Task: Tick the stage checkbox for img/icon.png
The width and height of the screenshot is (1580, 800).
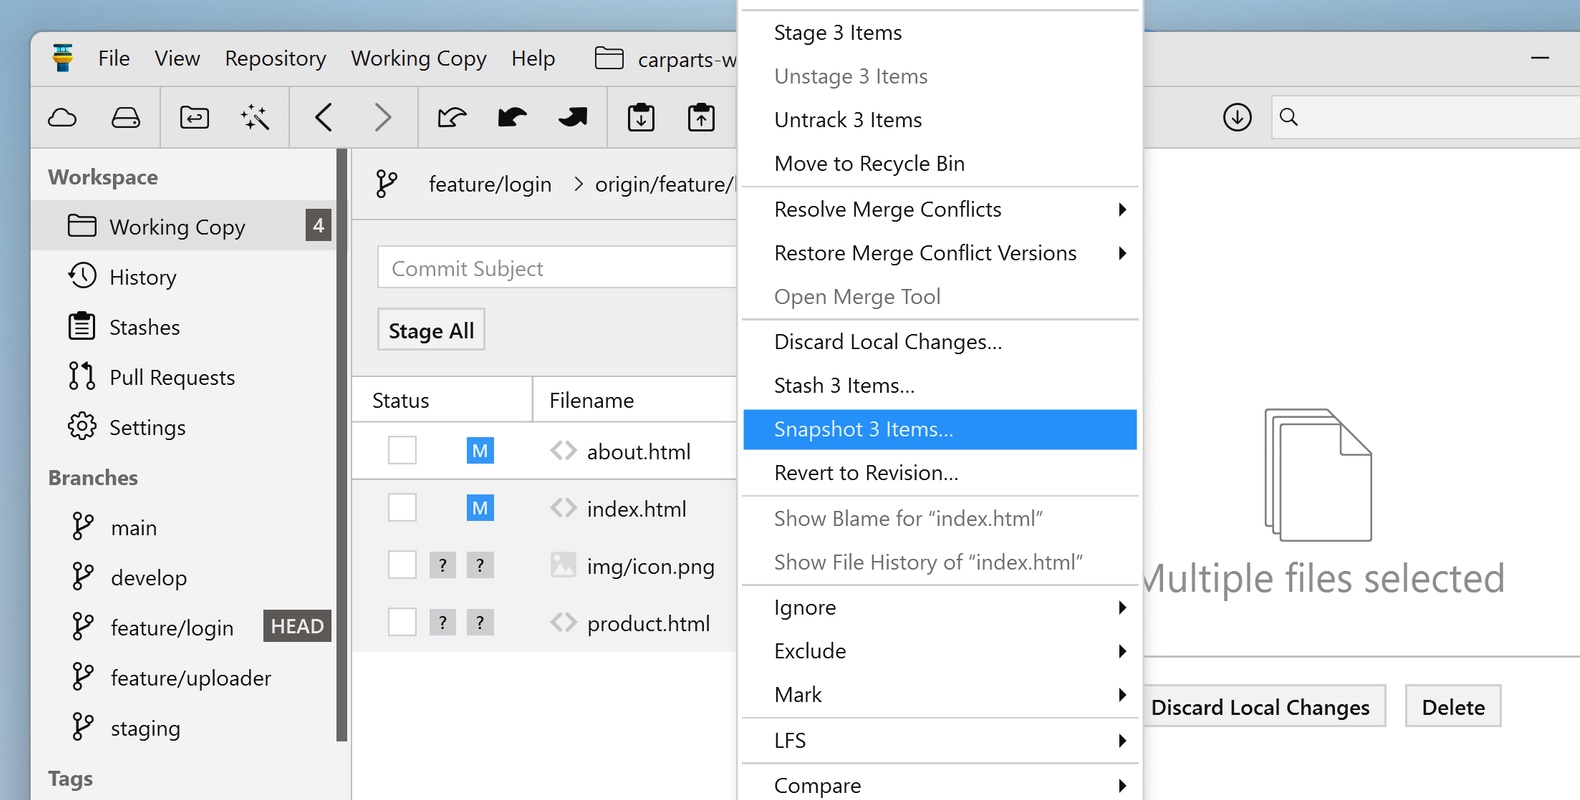Action: (x=402, y=566)
